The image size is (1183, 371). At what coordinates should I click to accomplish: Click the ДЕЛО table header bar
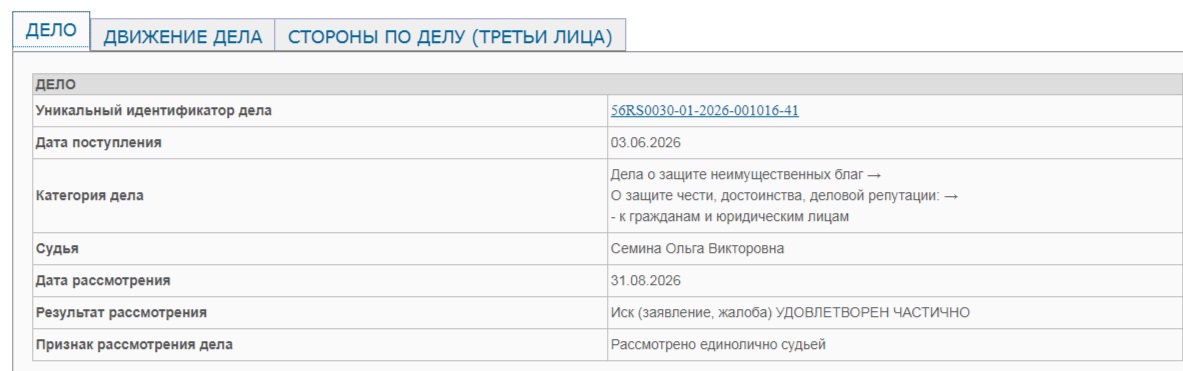coord(607,85)
